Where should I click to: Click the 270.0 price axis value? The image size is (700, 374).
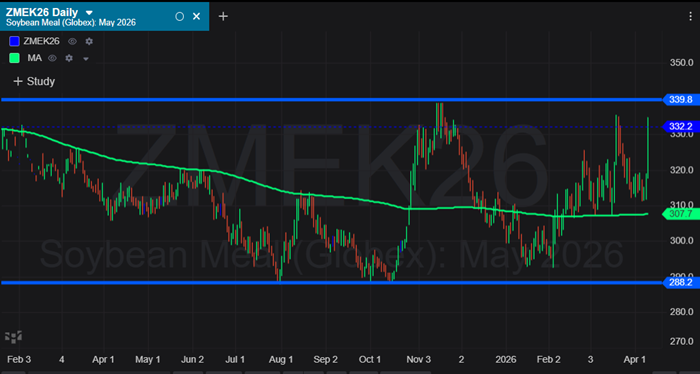tap(681, 341)
